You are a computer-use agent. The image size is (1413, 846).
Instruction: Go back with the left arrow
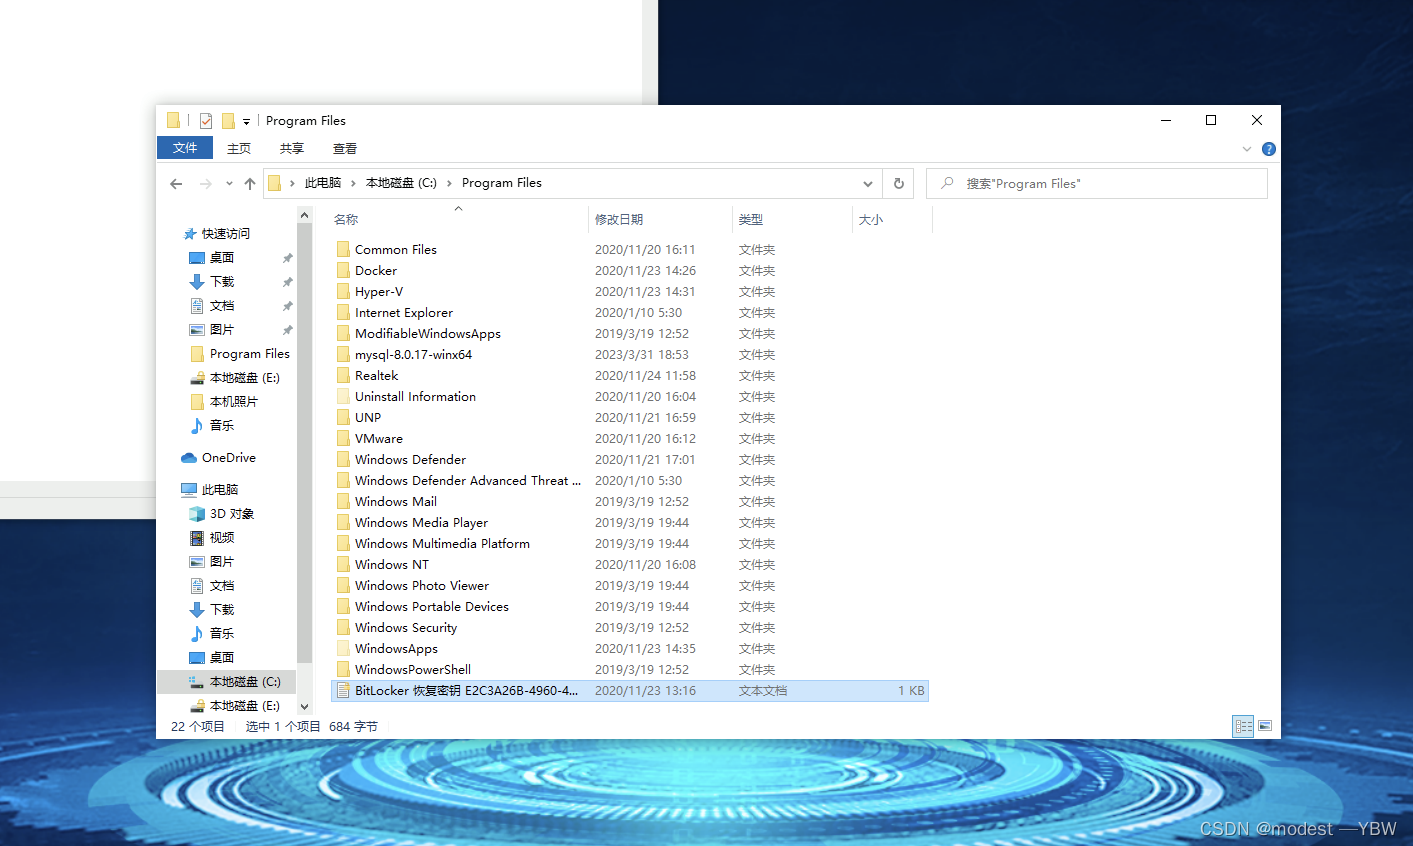[176, 183]
